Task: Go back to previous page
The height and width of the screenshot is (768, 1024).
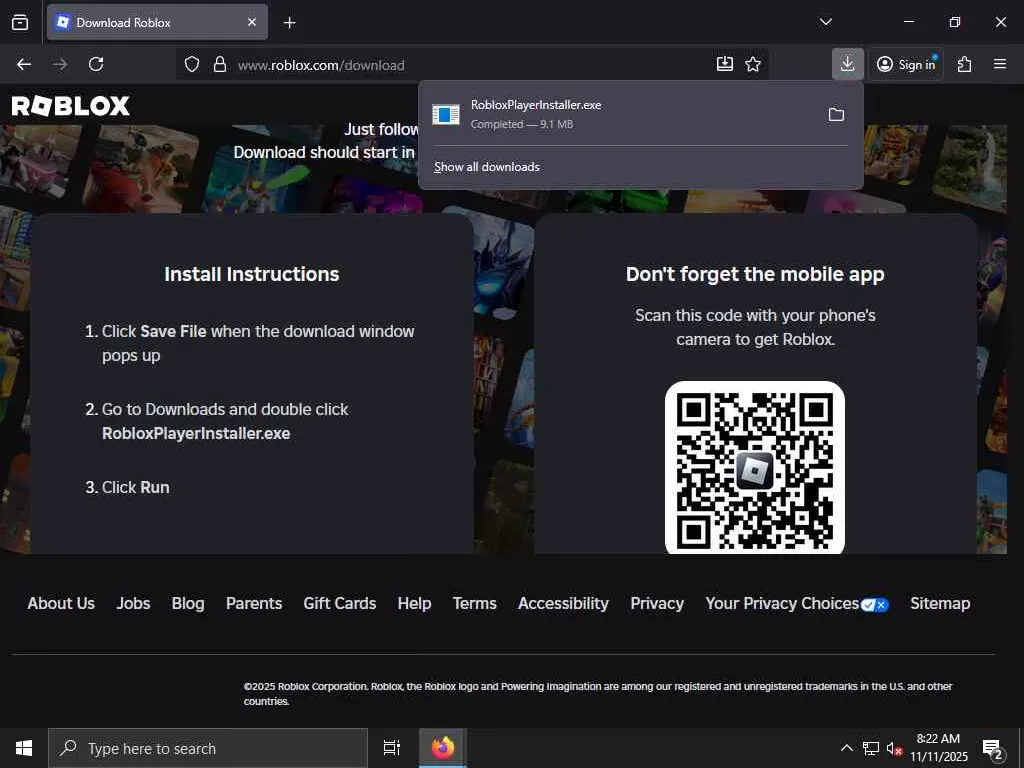Action: pyautogui.click(x=24, y=64)
